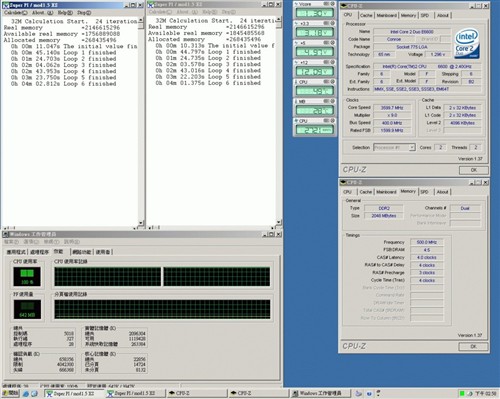Click the title bar icon of the CPU-Z processor window
The height and width of the screenshot is (399, 500).
[x=344, y=6]
